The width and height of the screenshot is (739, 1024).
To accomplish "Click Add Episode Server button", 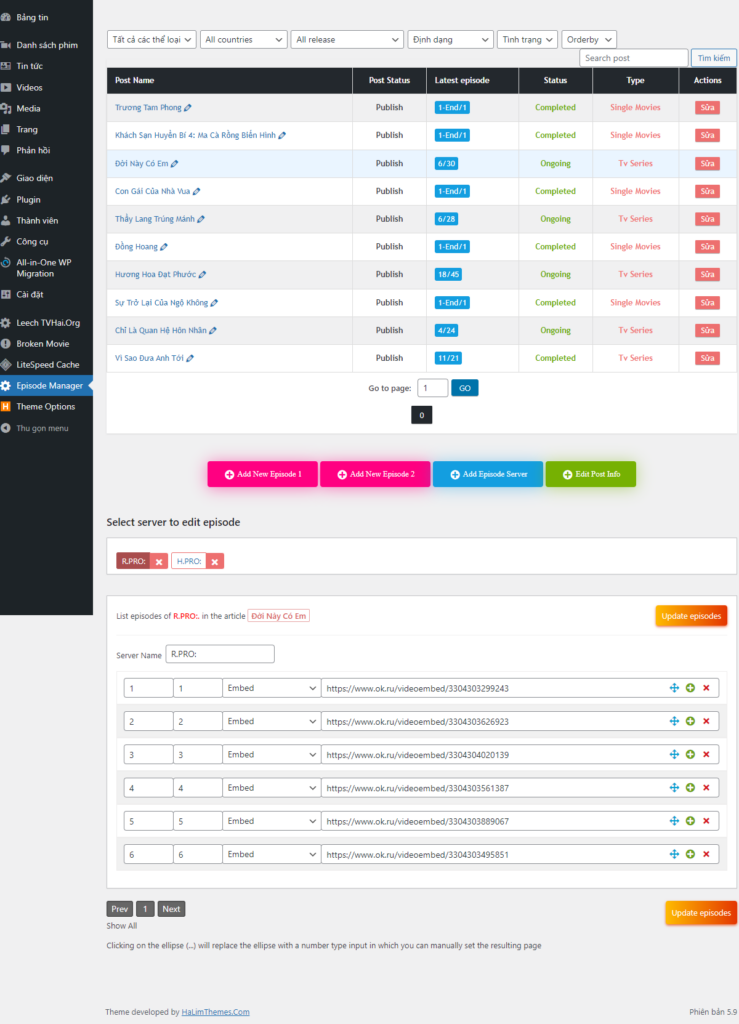I will (x=488, y=475).
